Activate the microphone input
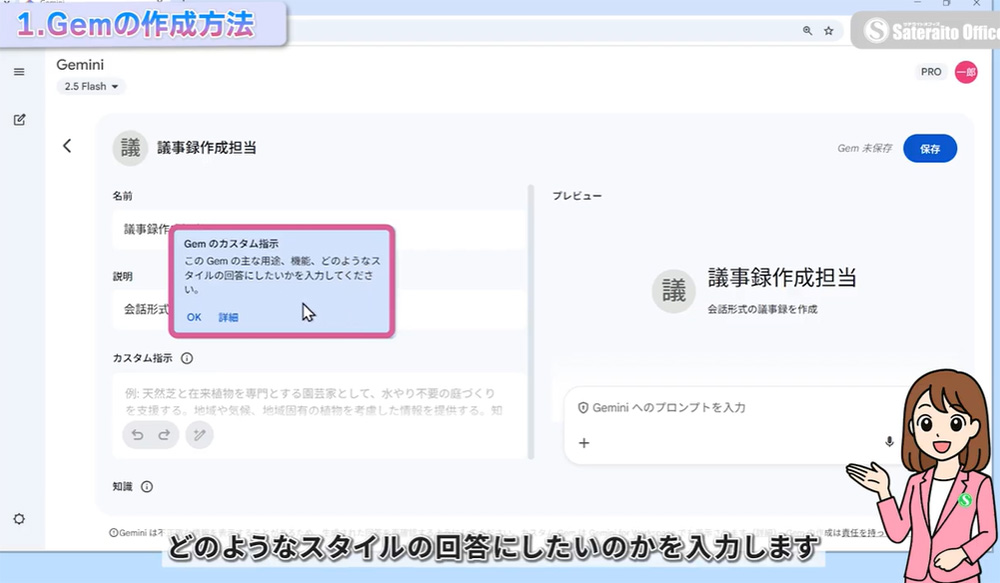The height and width of the screenshot is (583, 1000). pos(889,441)
